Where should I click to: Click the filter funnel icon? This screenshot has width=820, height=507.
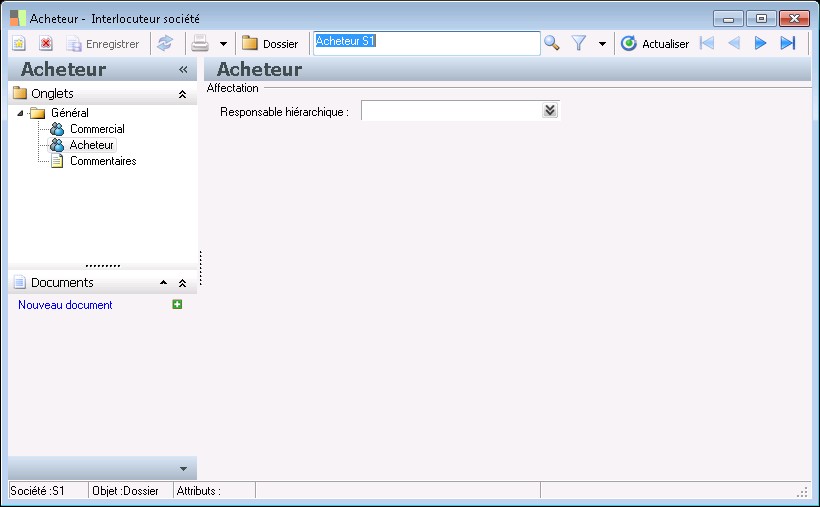click(x=578, y=43)
